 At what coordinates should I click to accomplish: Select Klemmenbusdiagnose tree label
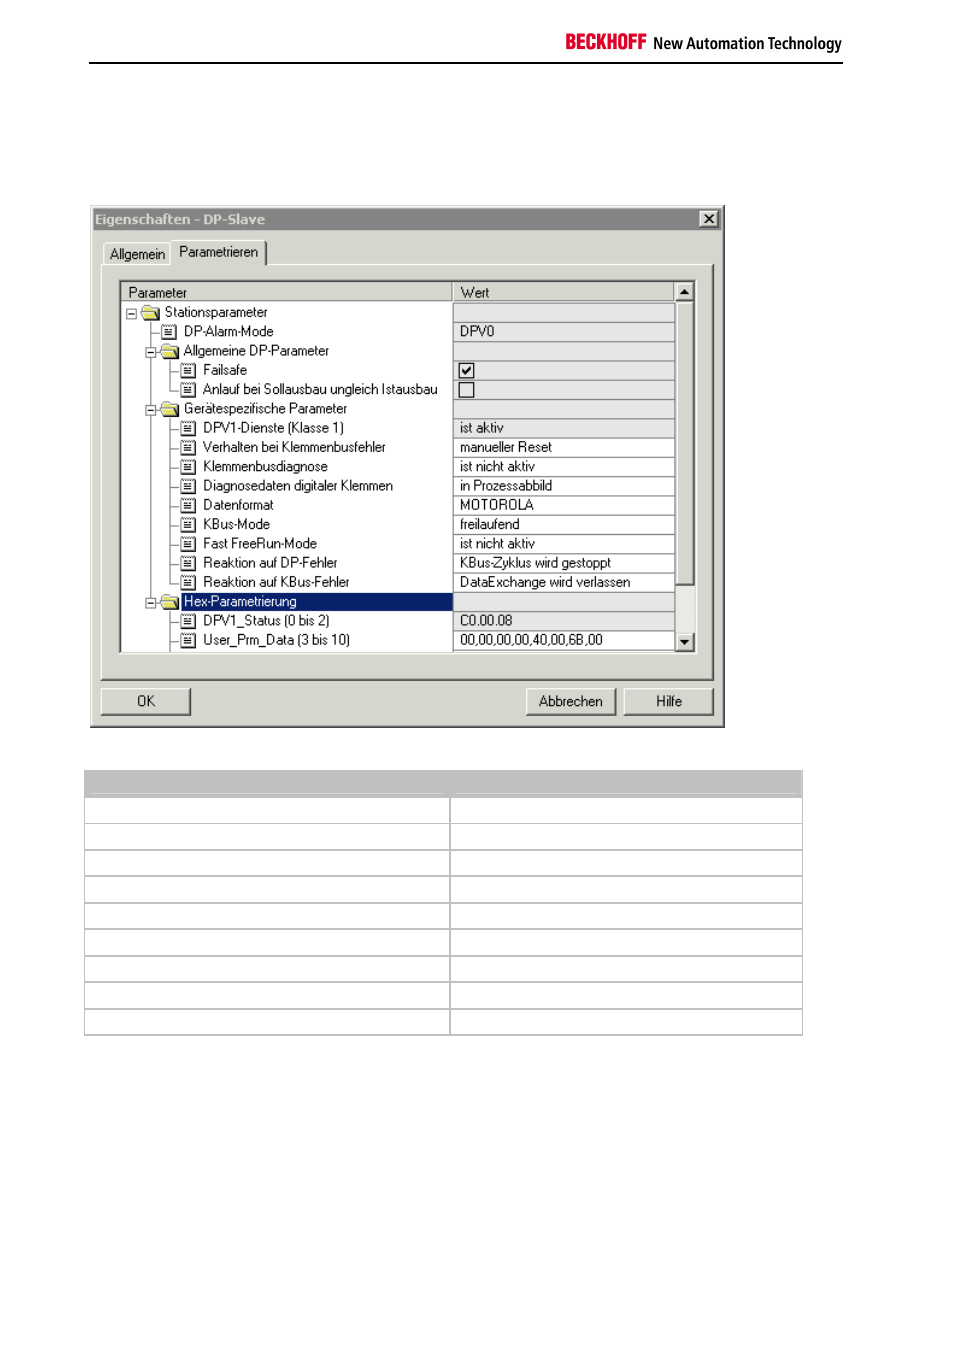pos(265,467)
